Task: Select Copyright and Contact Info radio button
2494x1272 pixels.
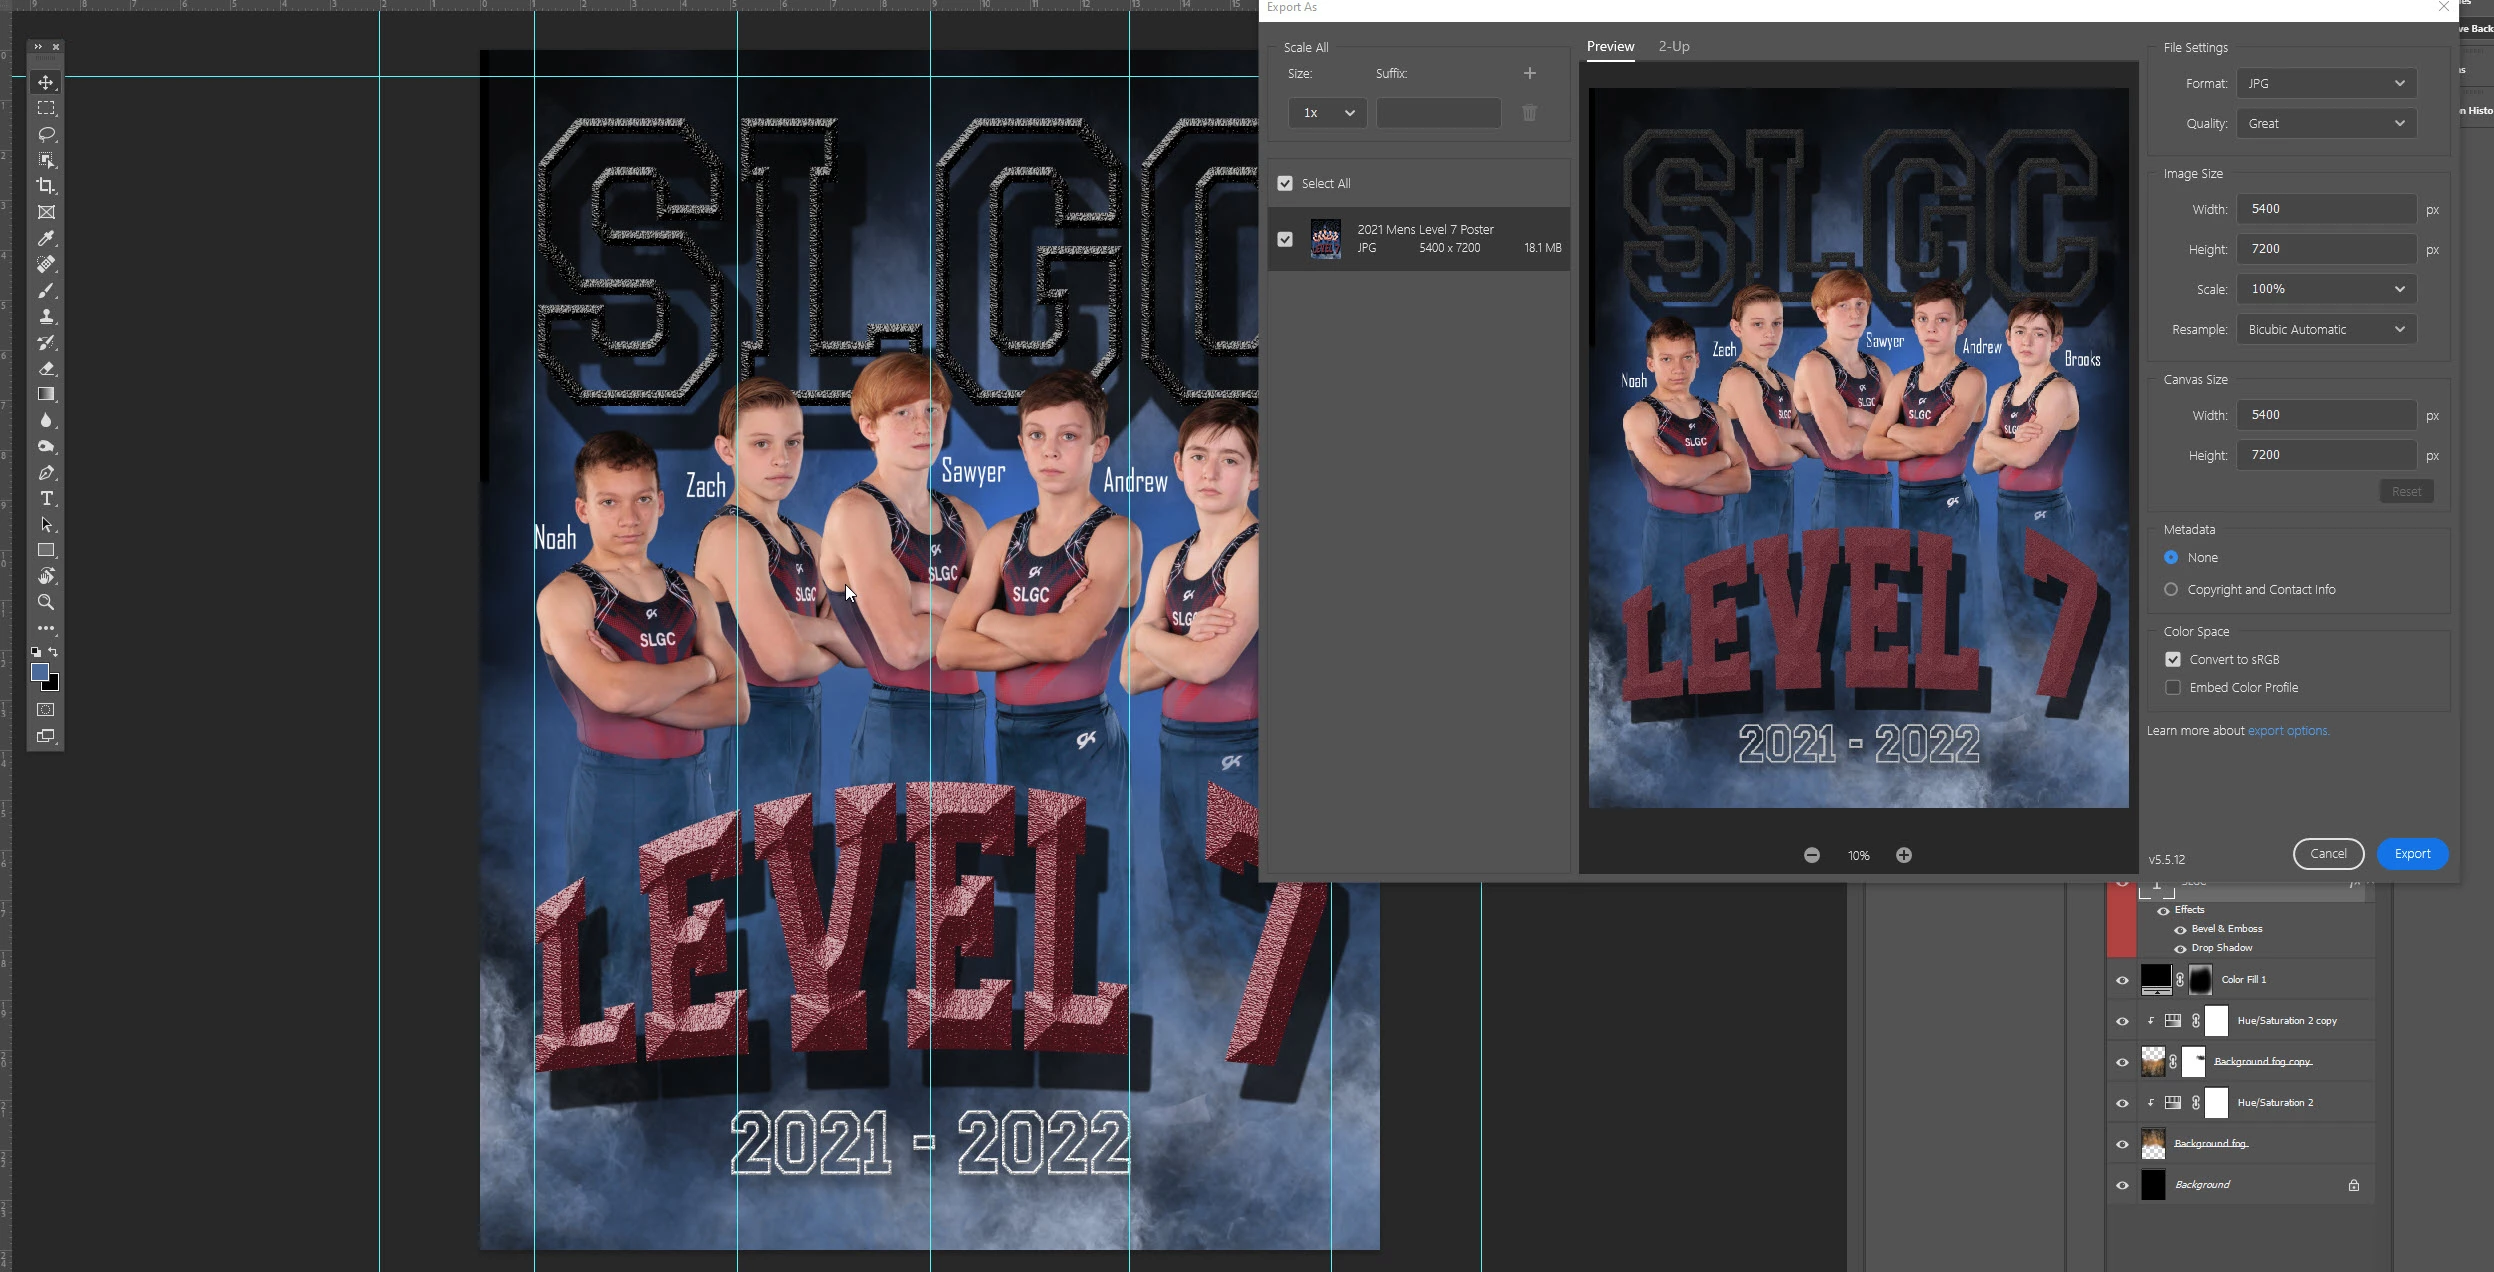Action: point(2171,589)
